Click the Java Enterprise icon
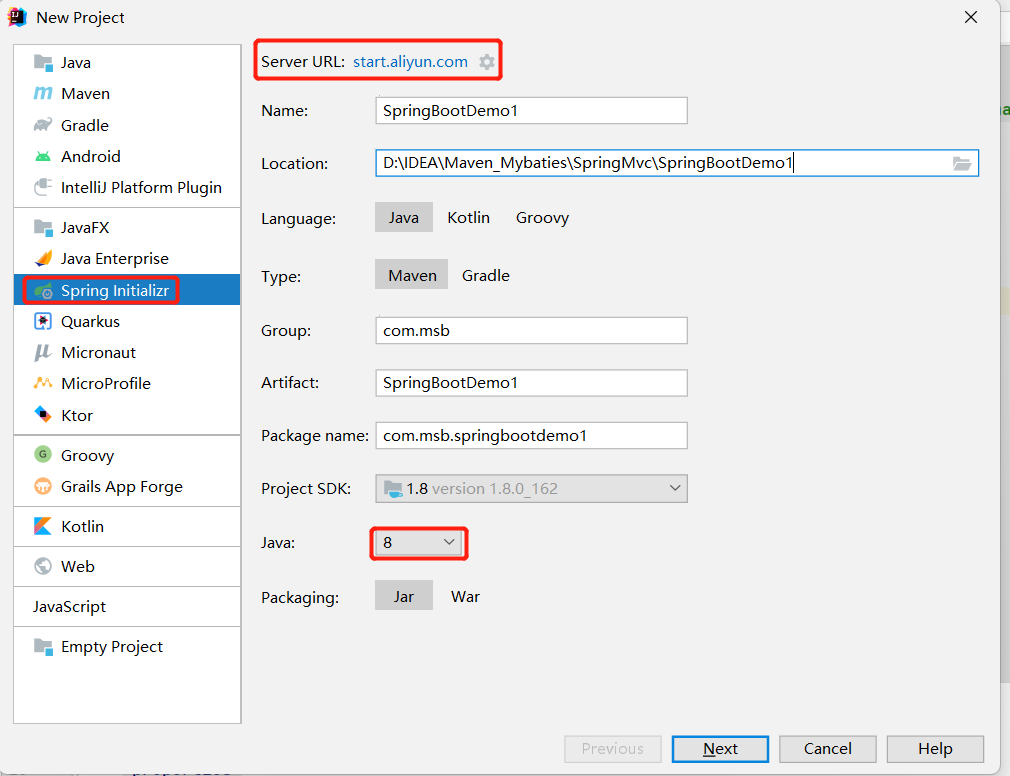Viewport: 1010px width, 776px height. pos(43,258)
